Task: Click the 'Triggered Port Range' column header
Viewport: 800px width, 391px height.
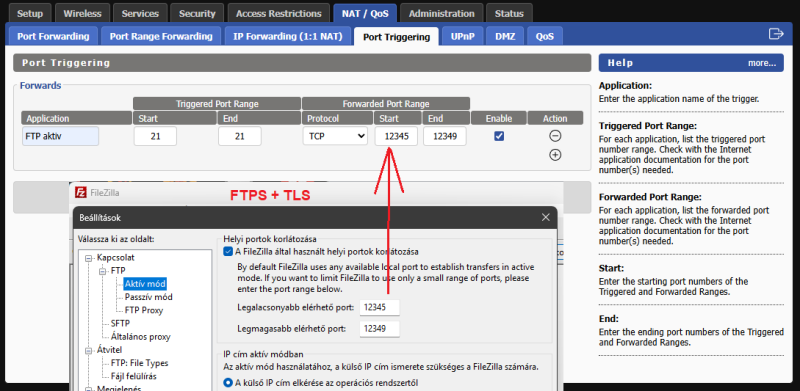Action: 217,104
